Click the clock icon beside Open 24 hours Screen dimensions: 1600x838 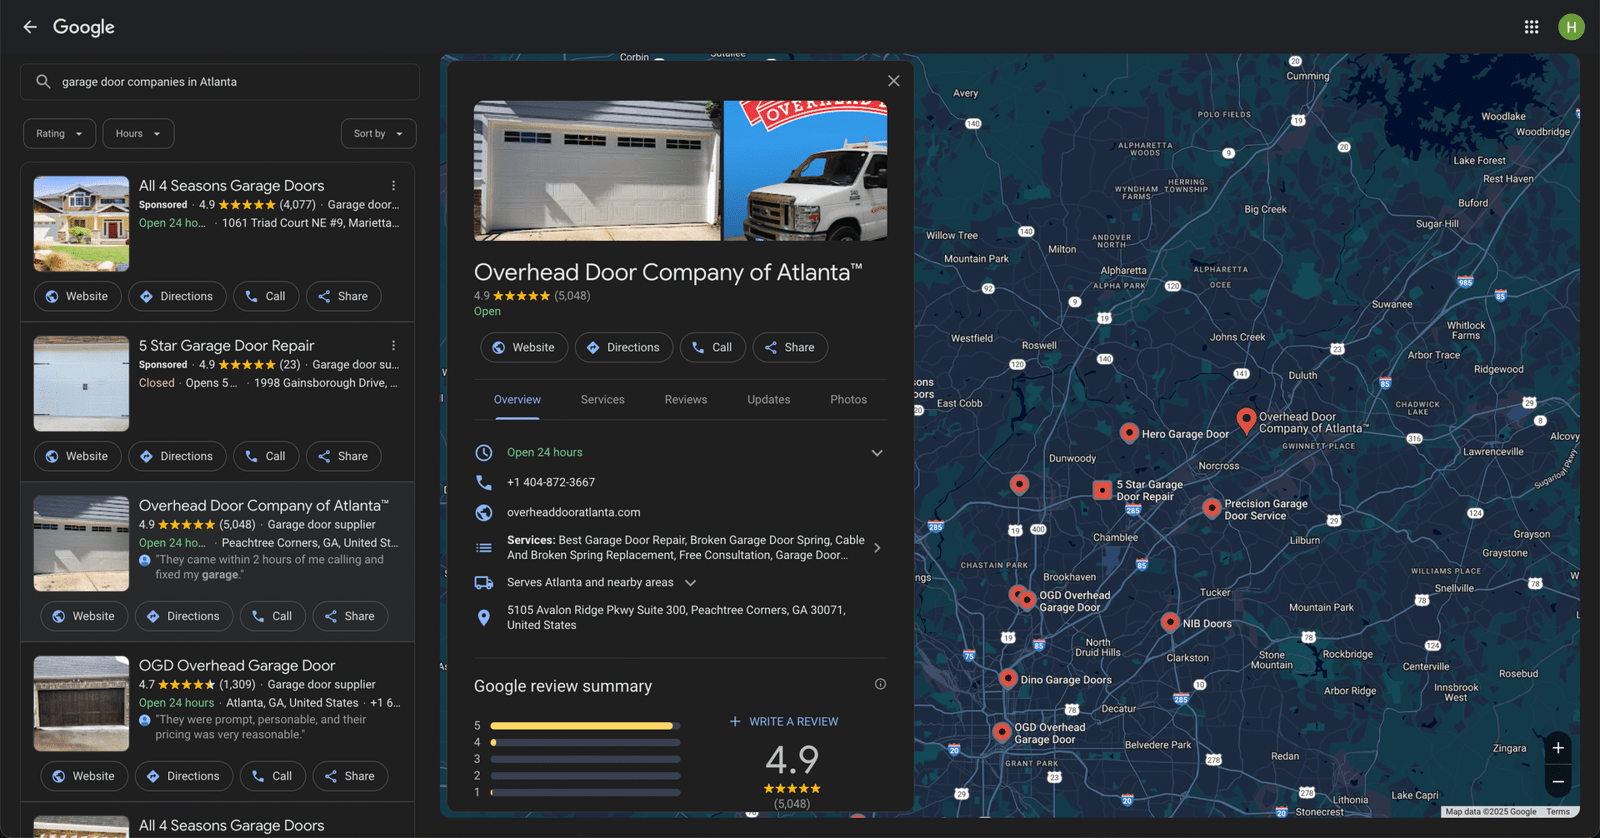[x=484, y=452]
